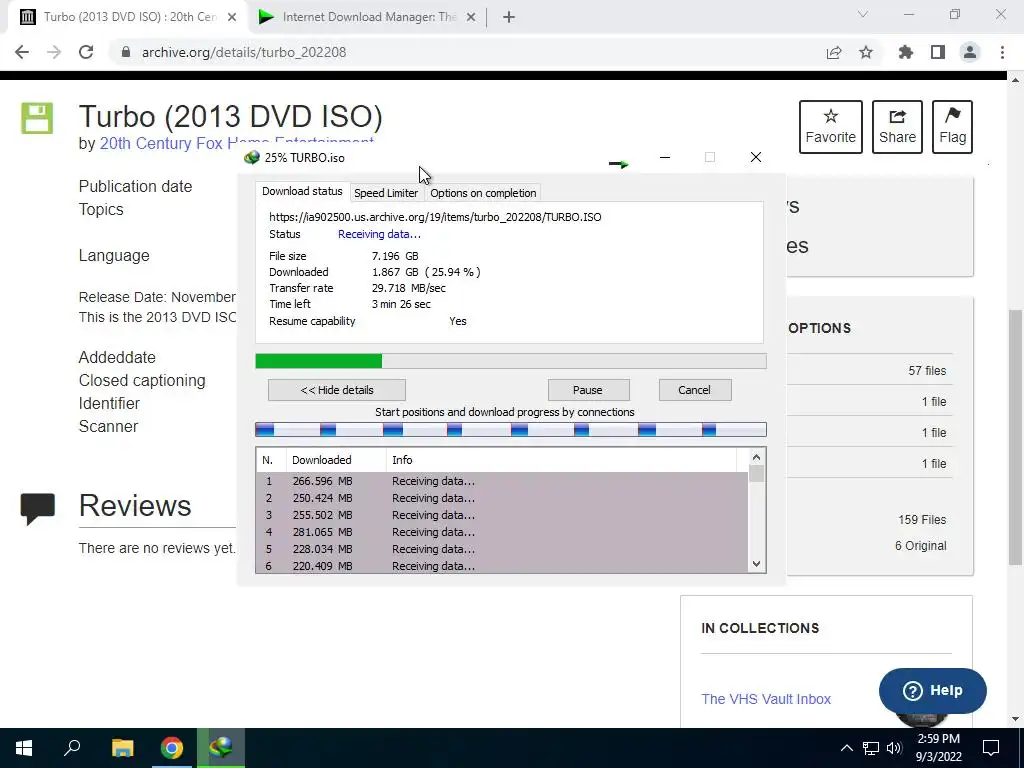The height and width of the screenshot is (768, 1024).
Task: Select connection row 2 with 250.424 MB
Action: pos(502,498)
